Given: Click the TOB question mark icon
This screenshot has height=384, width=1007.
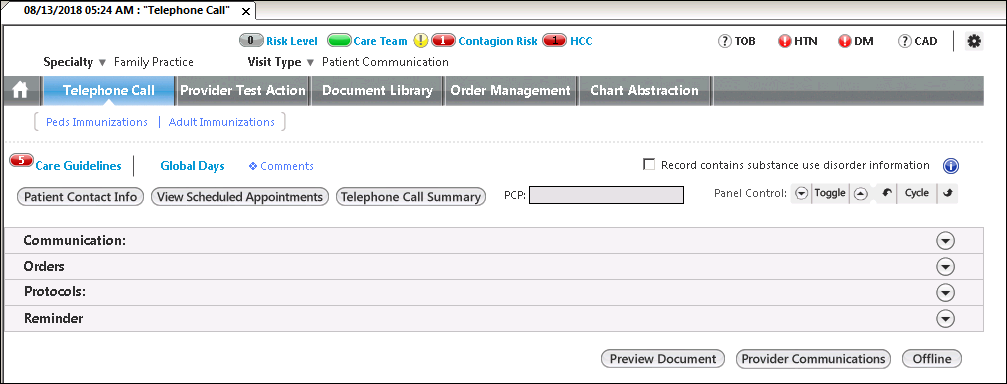Looking at the screenshot, I should coord(725,41).
